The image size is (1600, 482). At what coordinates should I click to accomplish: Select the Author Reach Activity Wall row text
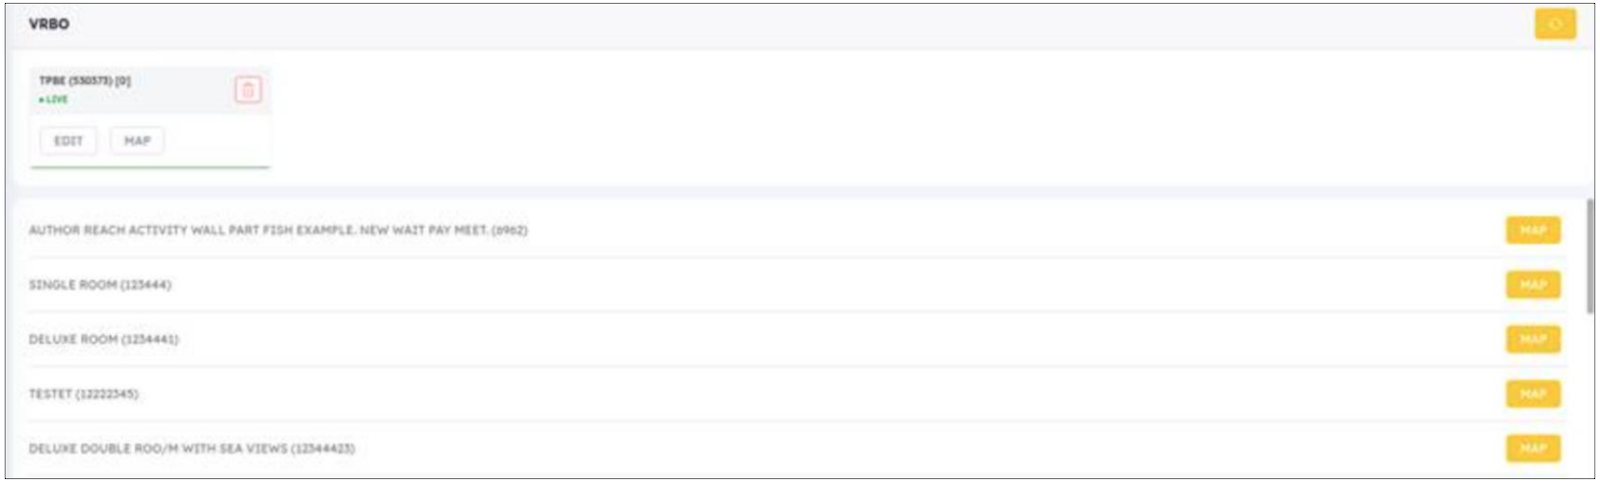[278, 231]
